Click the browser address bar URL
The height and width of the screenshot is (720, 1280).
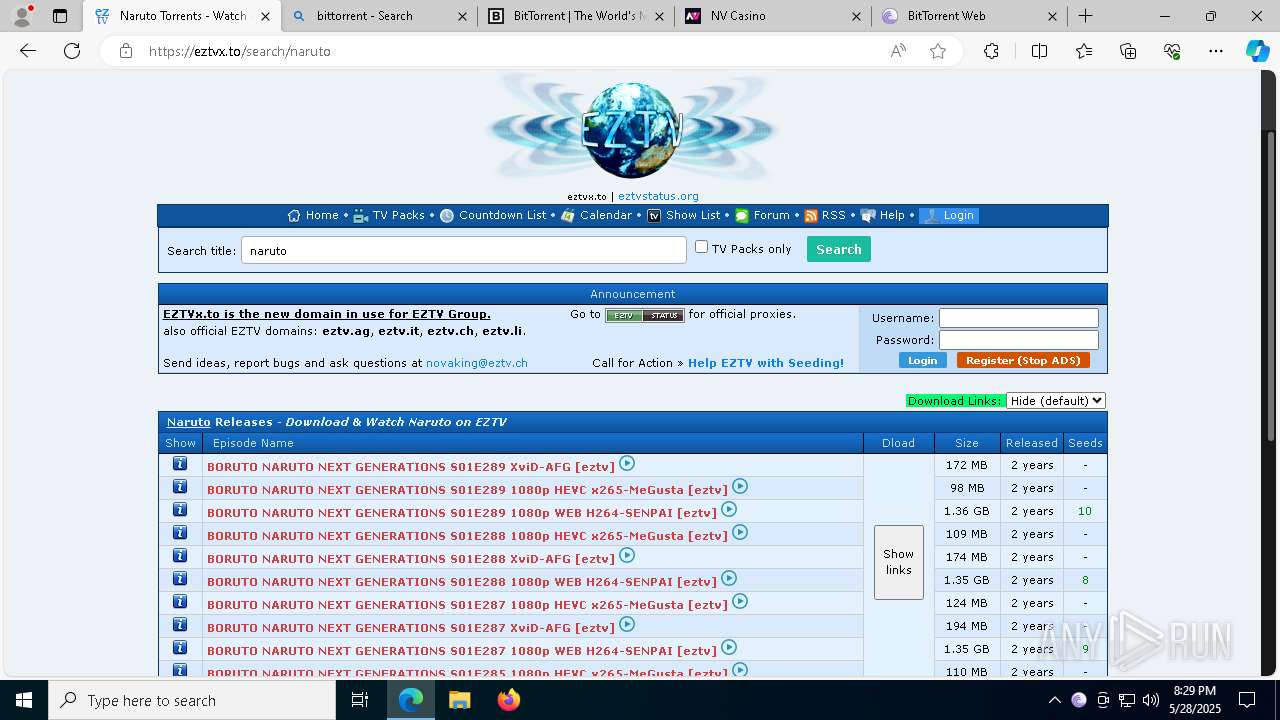pyautogui.click(x=240, y=51)
